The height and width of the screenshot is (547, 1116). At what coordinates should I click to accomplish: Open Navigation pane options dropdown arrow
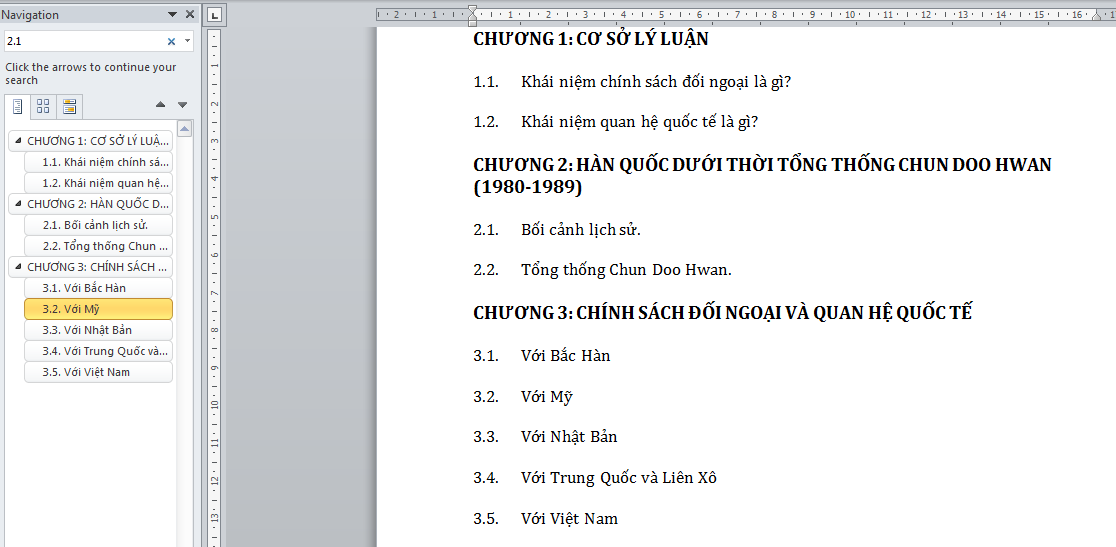(x=172, y=14)
